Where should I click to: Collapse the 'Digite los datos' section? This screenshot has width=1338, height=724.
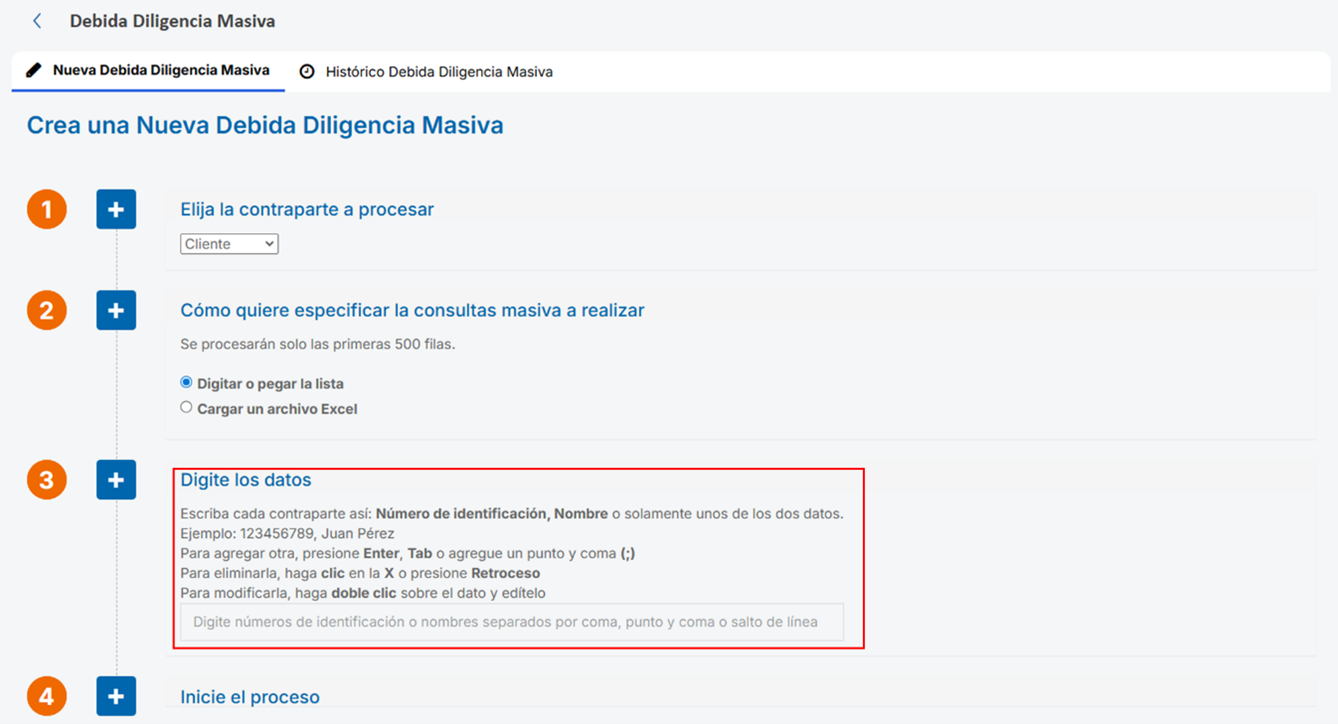[x=116, y=479]
